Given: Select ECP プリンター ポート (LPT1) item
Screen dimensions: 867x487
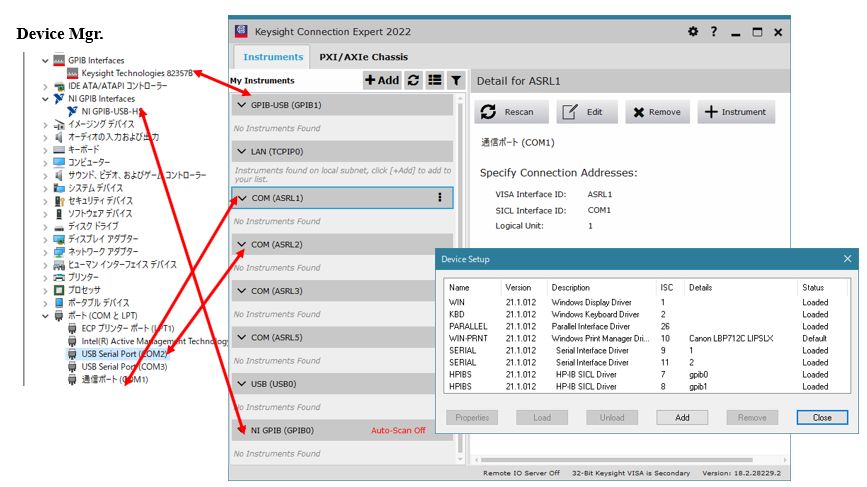Looking at the screenshot, I should click(x=128, y=328).
